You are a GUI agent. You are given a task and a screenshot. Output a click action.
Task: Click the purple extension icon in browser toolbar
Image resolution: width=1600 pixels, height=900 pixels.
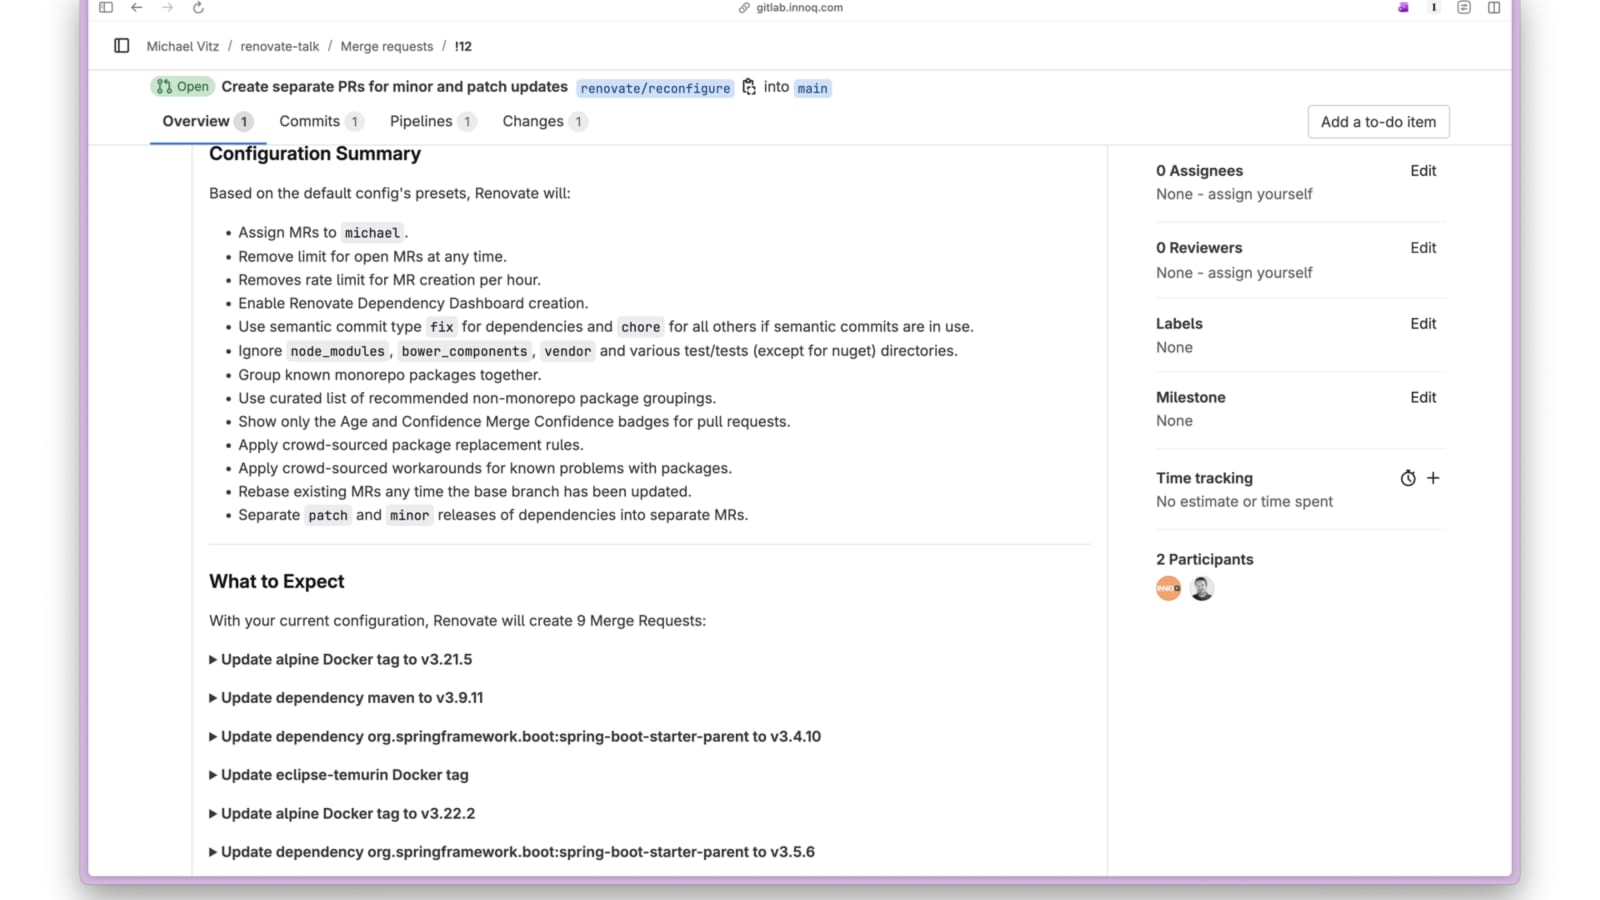[1403, 8]
